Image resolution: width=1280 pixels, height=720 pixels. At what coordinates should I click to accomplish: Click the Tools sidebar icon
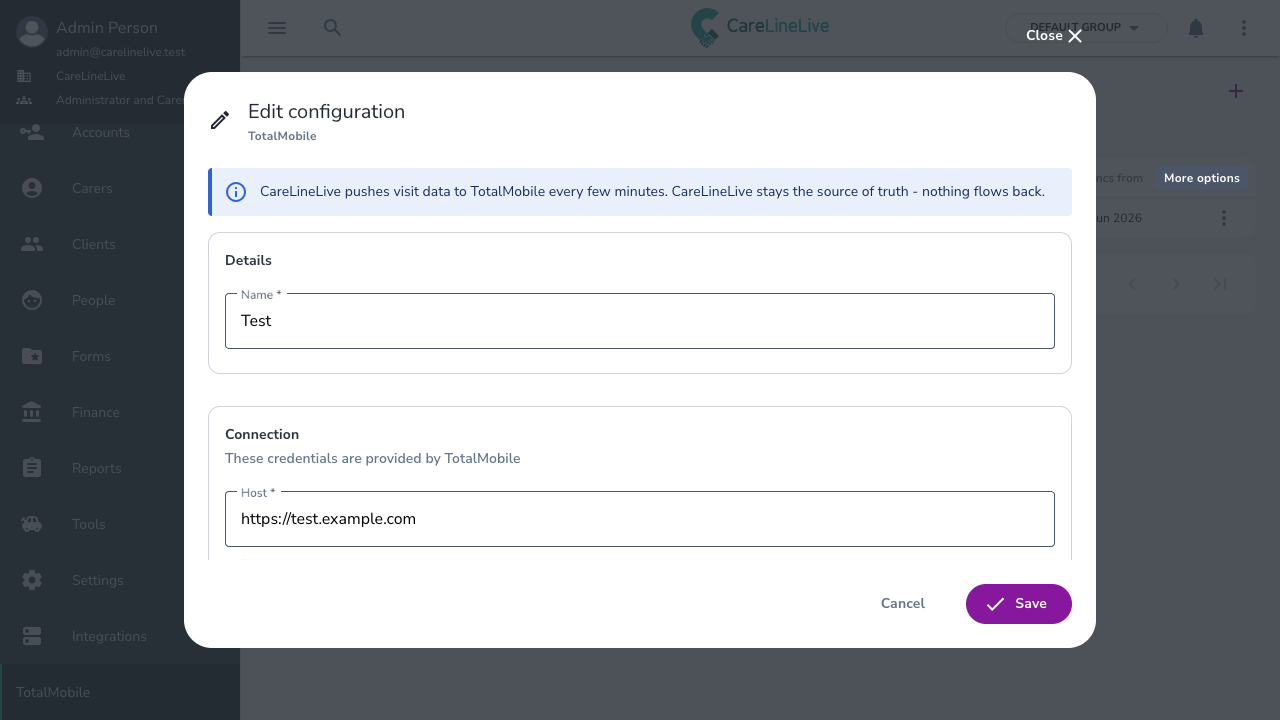(x=32, y=524)
